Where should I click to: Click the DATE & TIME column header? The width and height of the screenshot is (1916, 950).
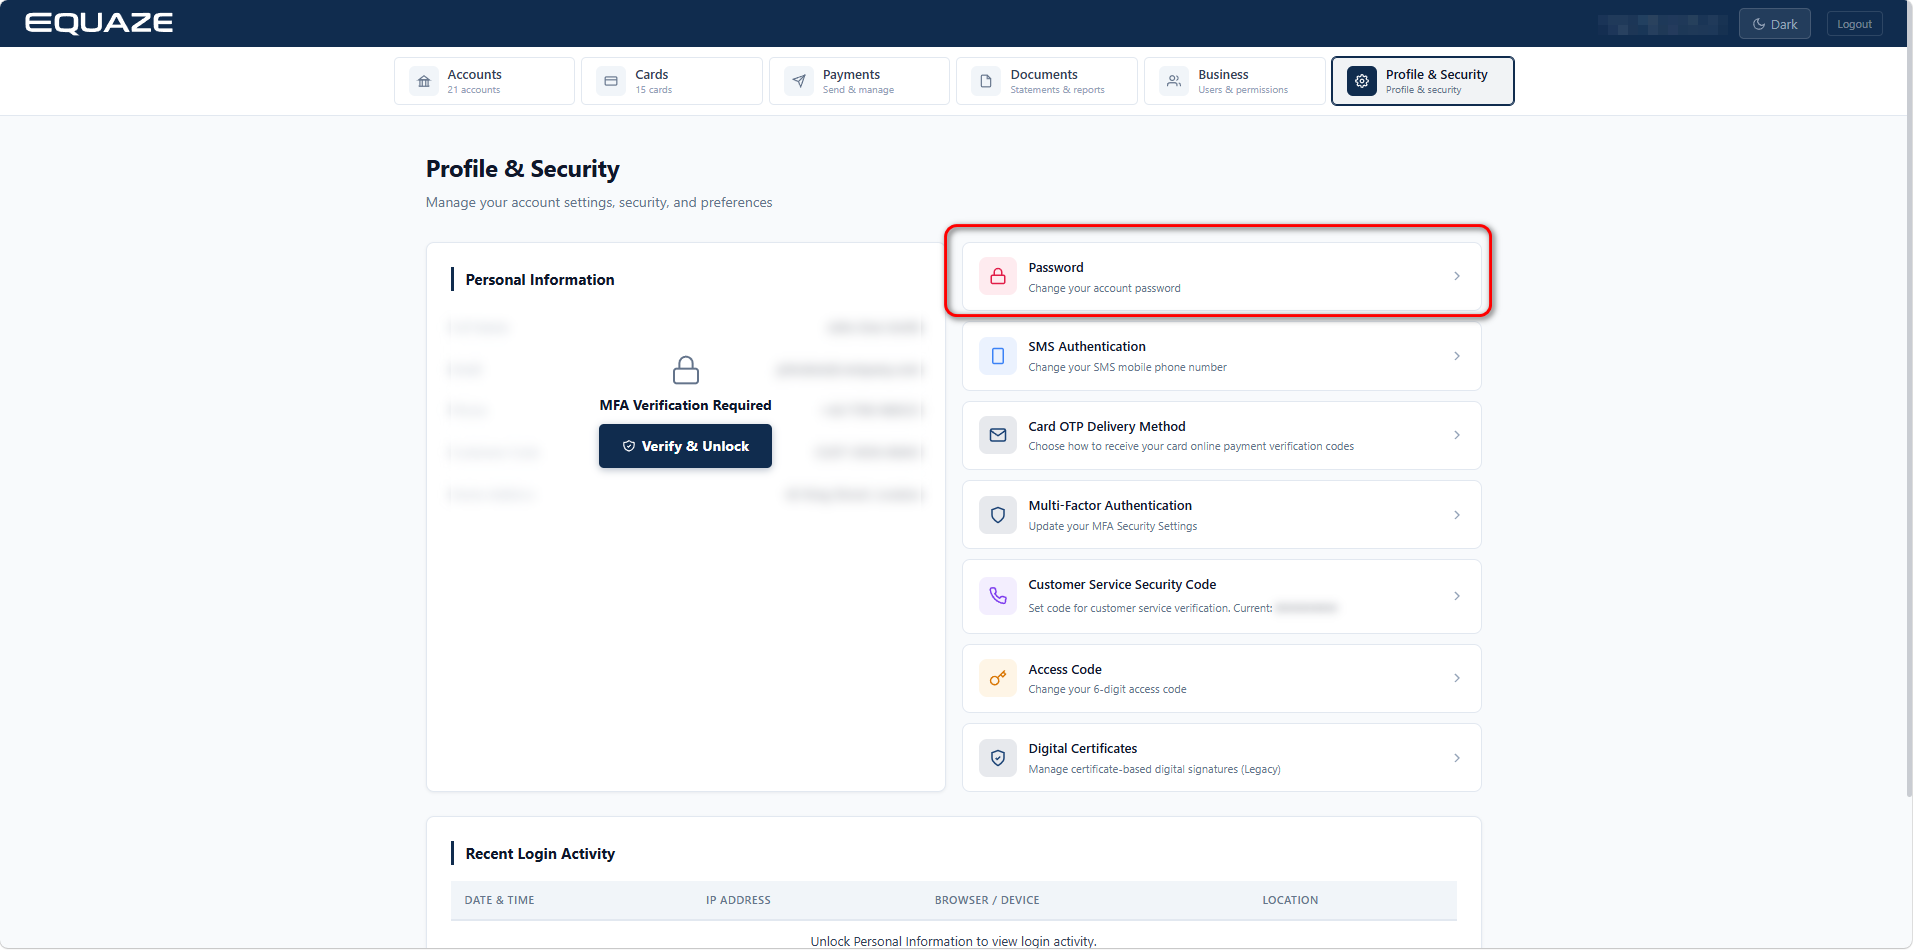[500, 900]
